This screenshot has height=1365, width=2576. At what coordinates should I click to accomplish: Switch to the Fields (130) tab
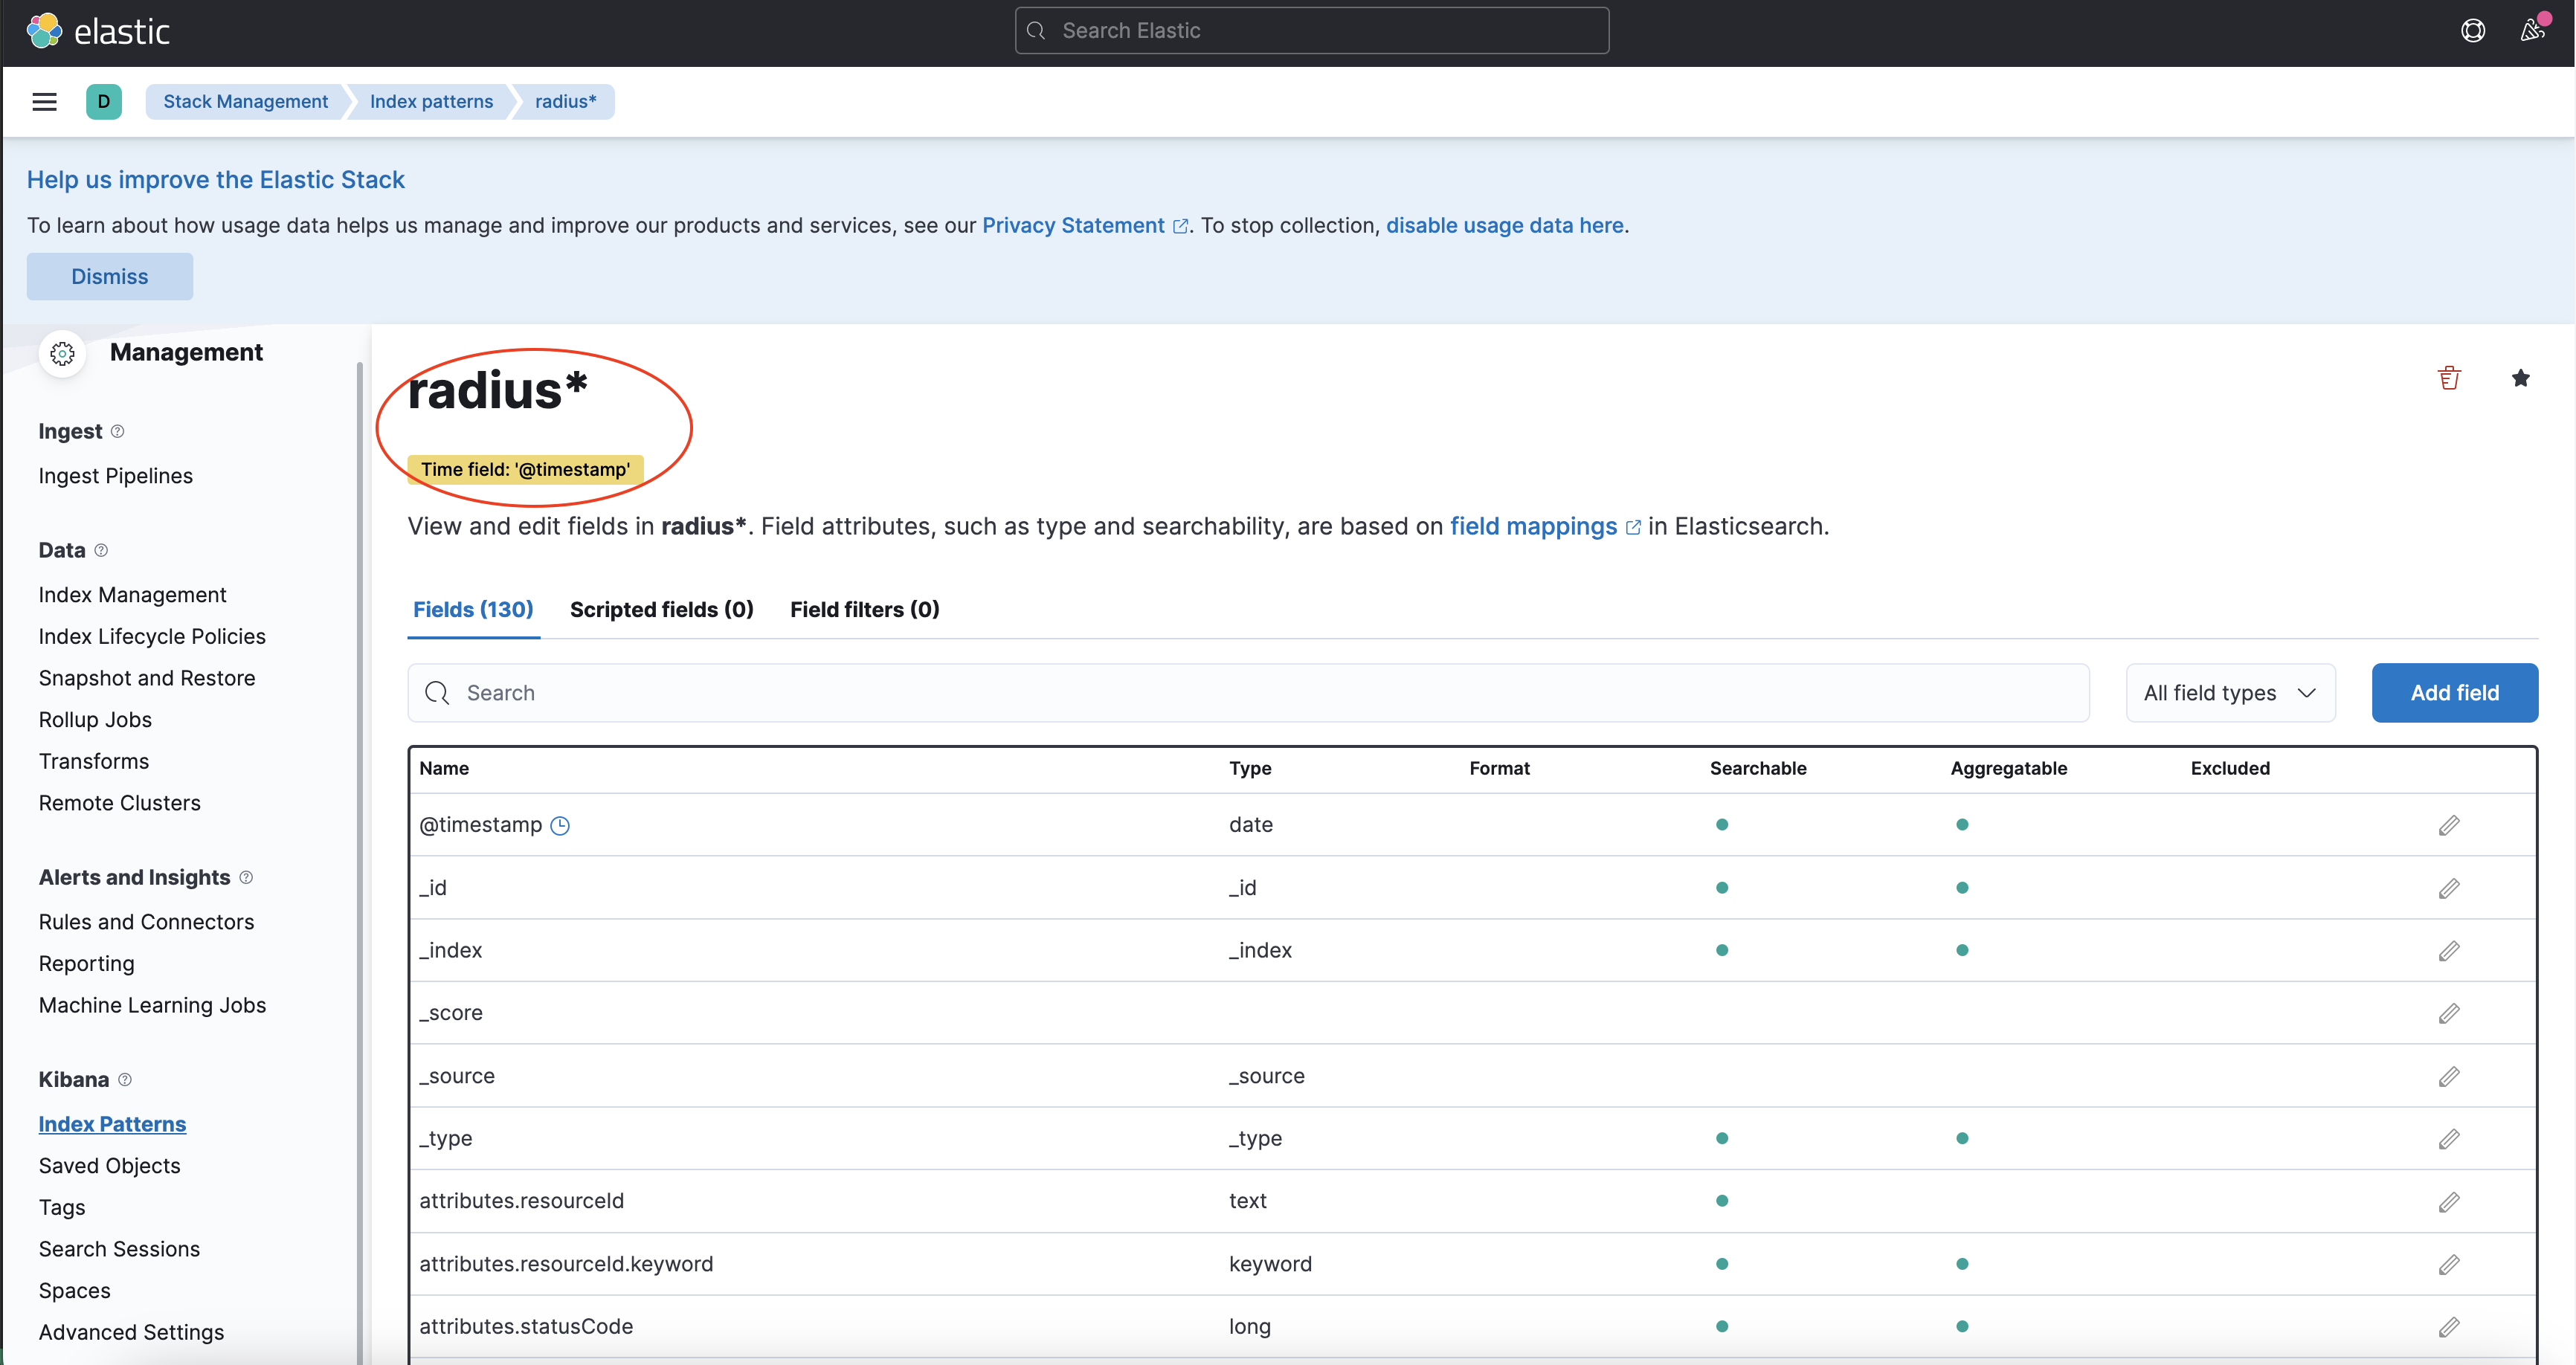pos(473,609)
